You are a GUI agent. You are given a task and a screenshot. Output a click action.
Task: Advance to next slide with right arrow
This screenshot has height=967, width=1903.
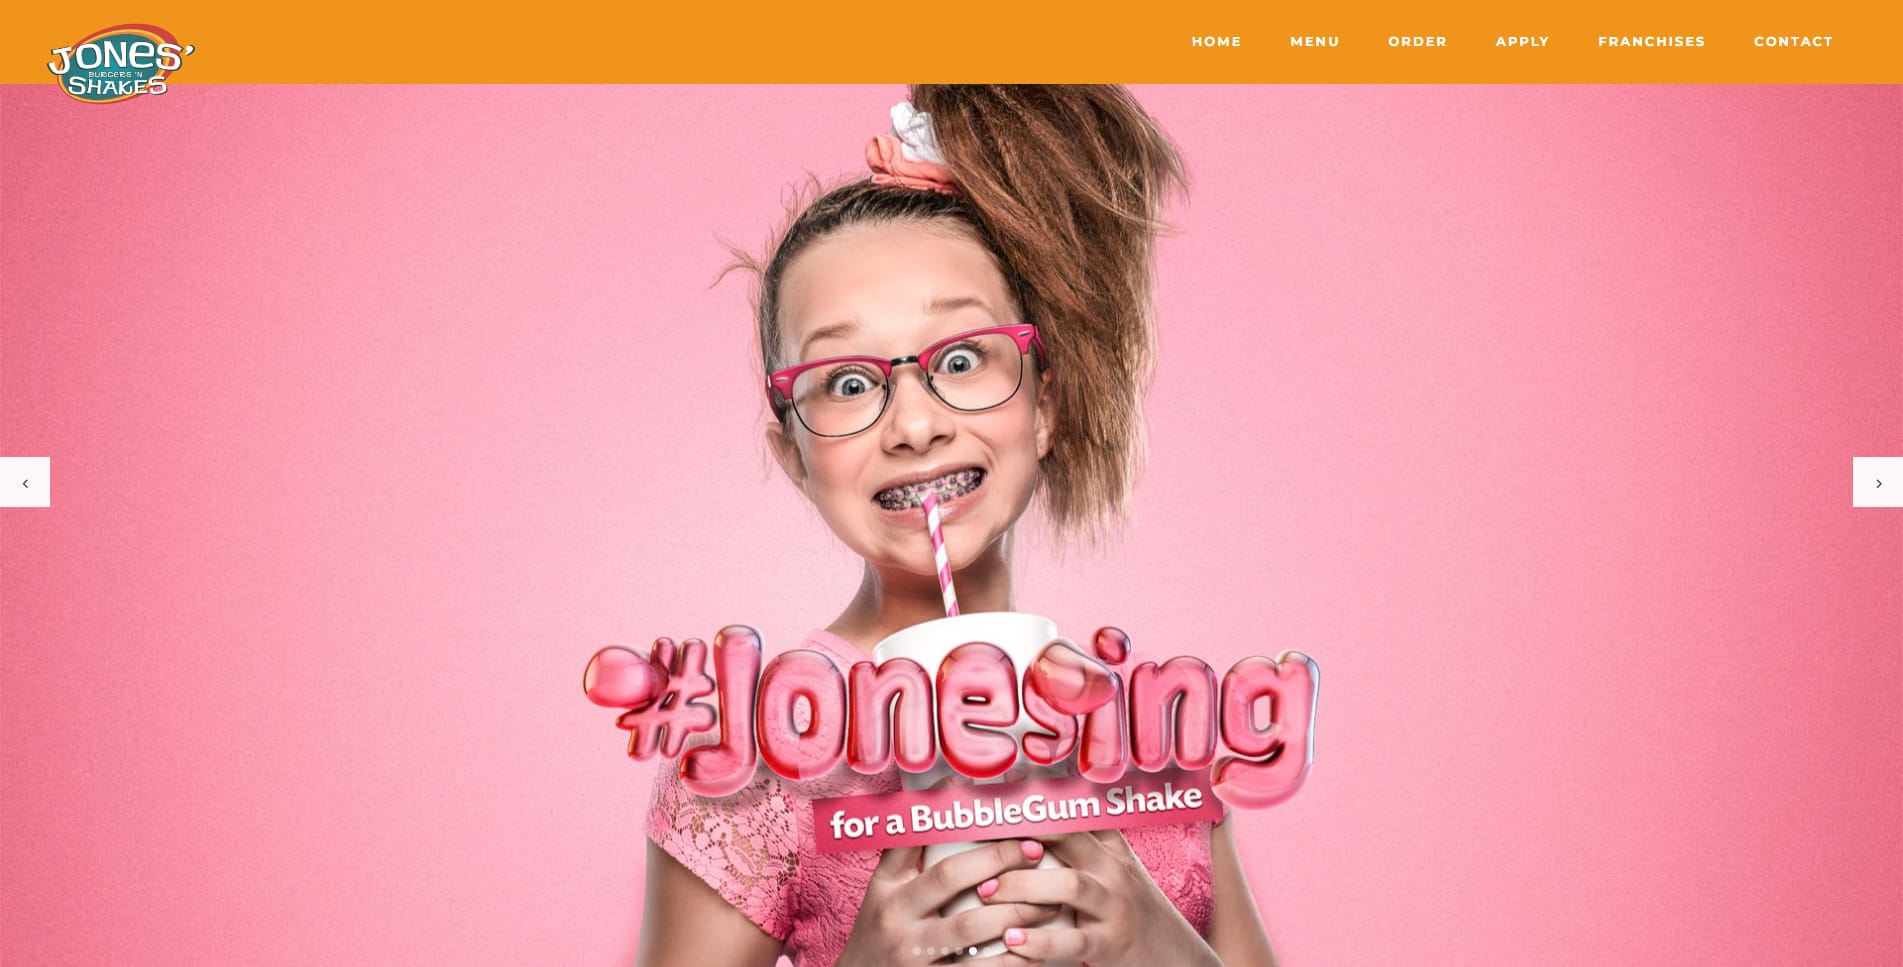1878,482
